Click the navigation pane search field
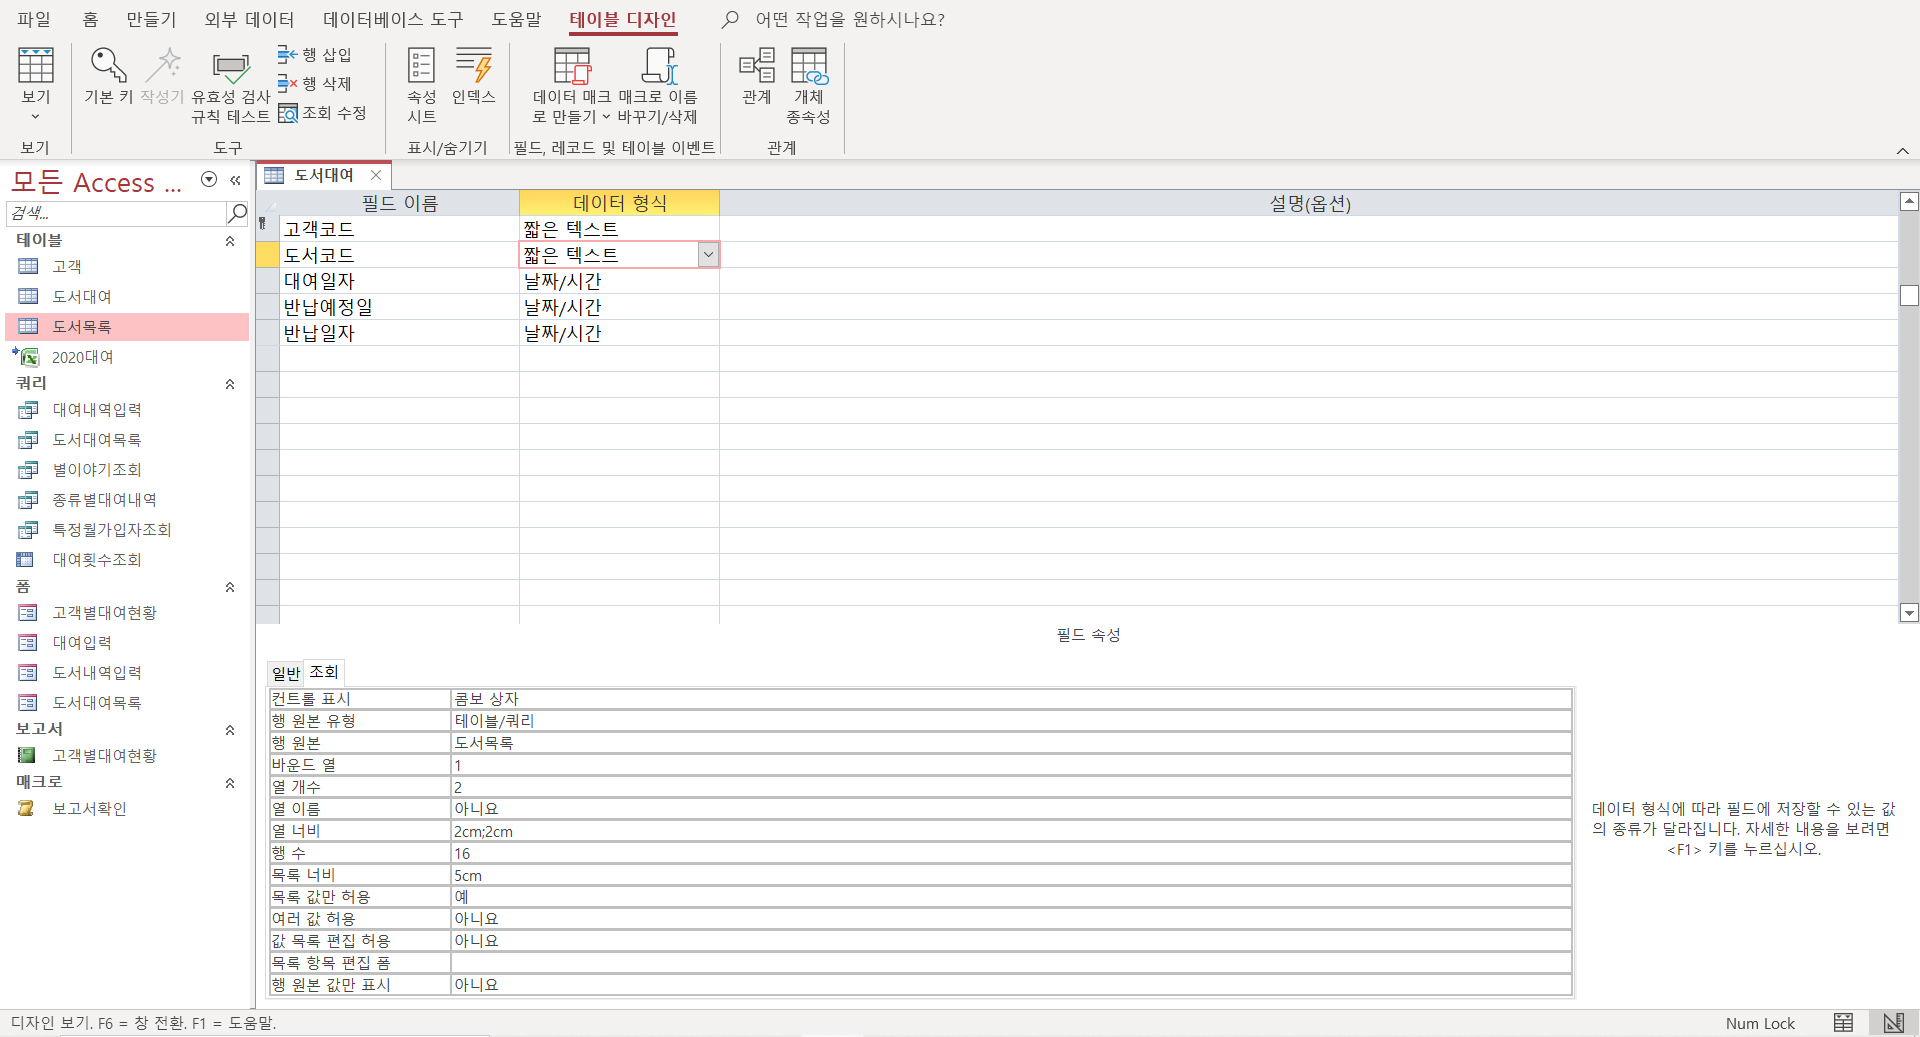This screenshot has width=1920, height=1037. (x=115, y=213)
